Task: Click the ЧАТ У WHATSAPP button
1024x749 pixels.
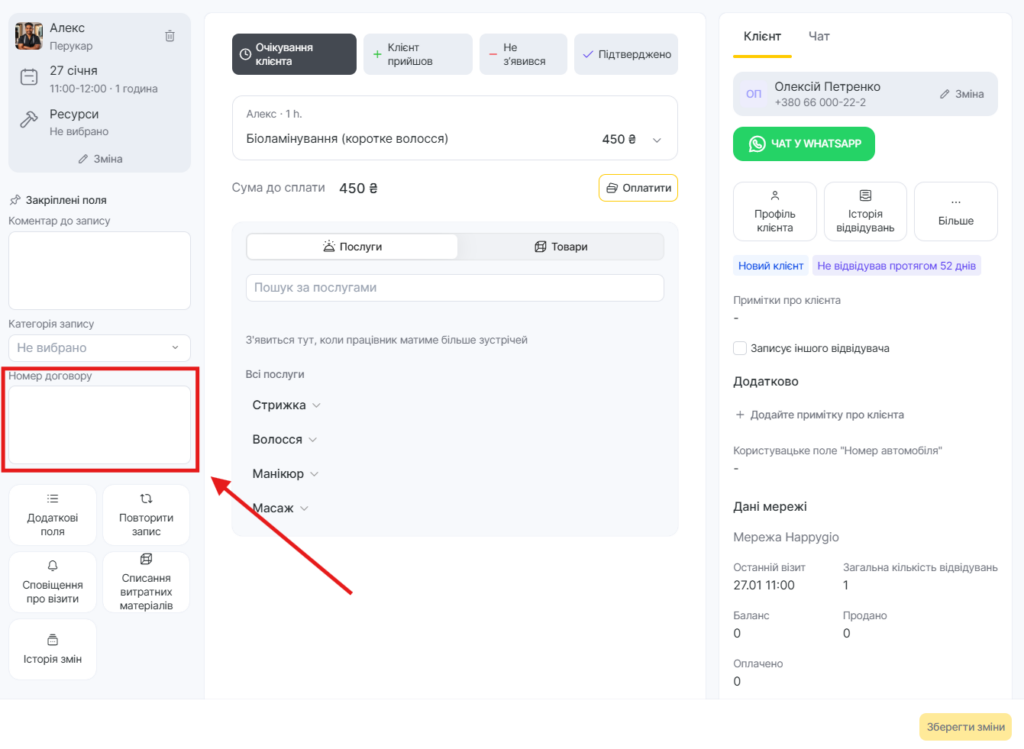Action: click(804, 144)
